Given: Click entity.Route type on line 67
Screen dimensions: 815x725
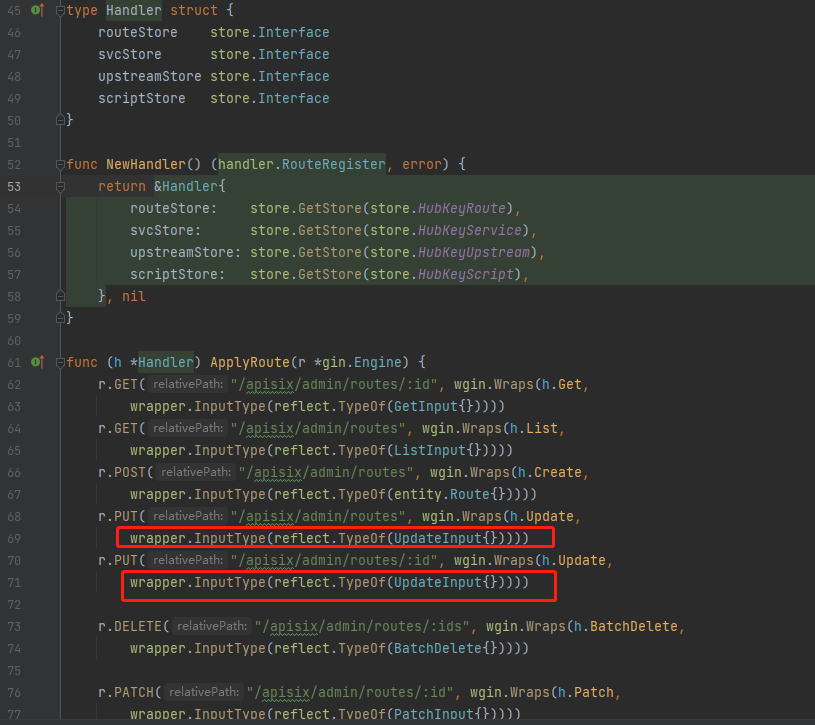Looking at the screenshot, I should coord(441,494).
